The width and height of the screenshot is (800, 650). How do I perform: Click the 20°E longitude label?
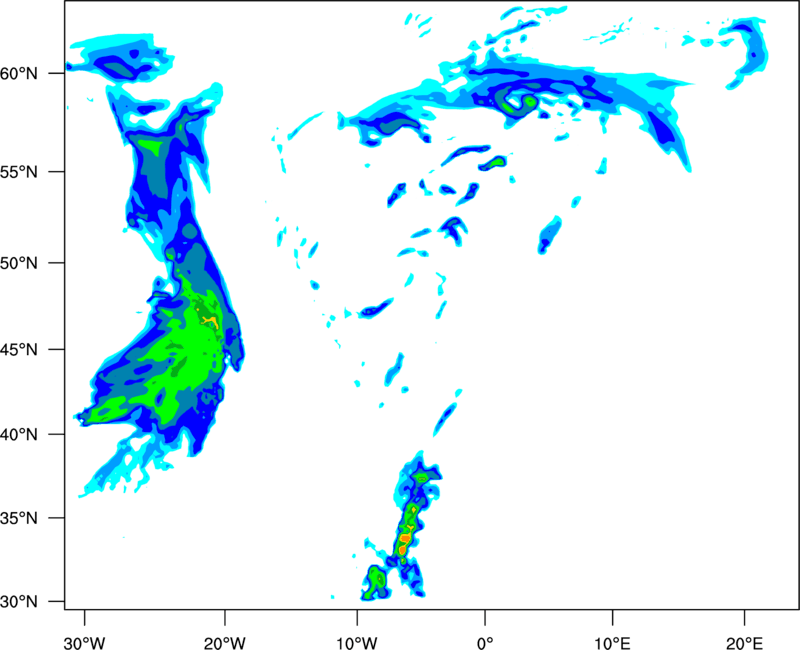744,643
